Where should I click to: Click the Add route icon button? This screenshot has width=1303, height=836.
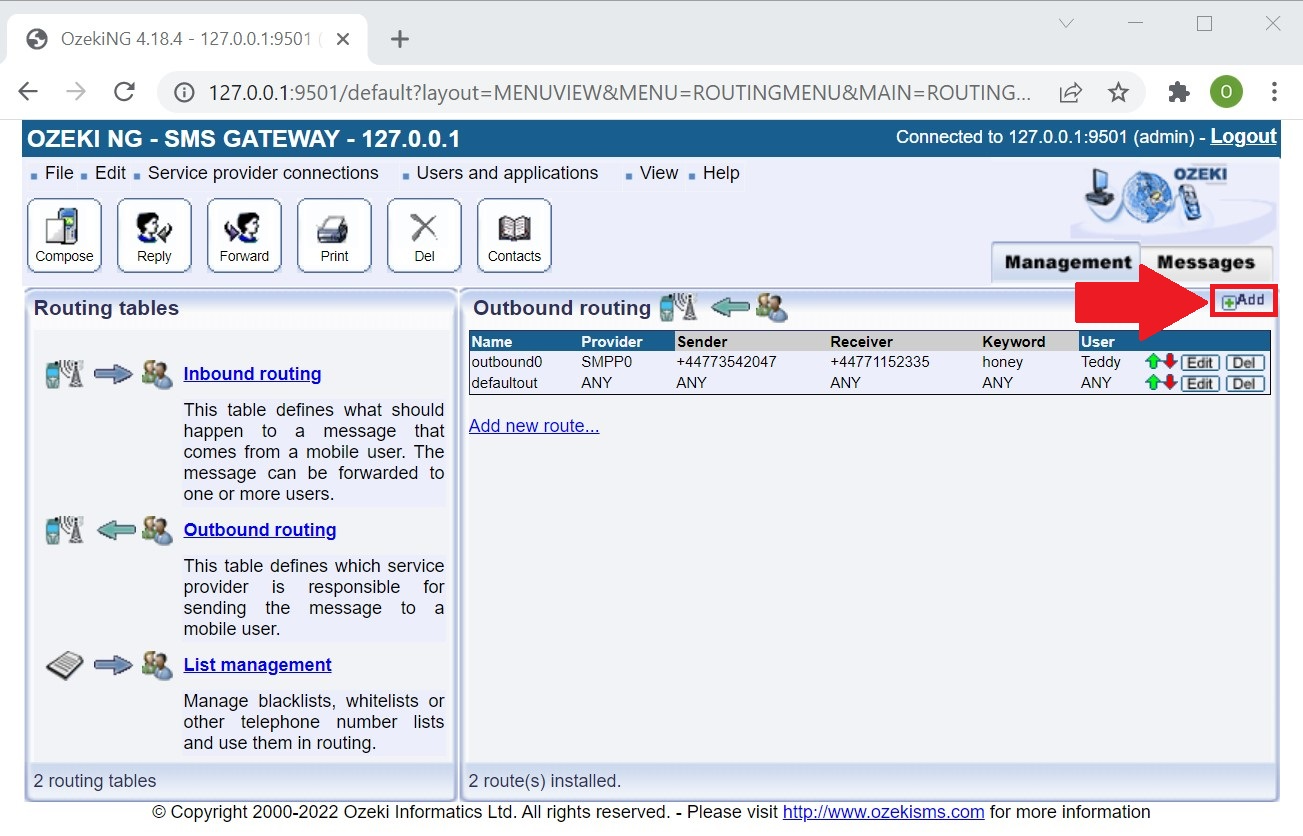[1243, 301]
